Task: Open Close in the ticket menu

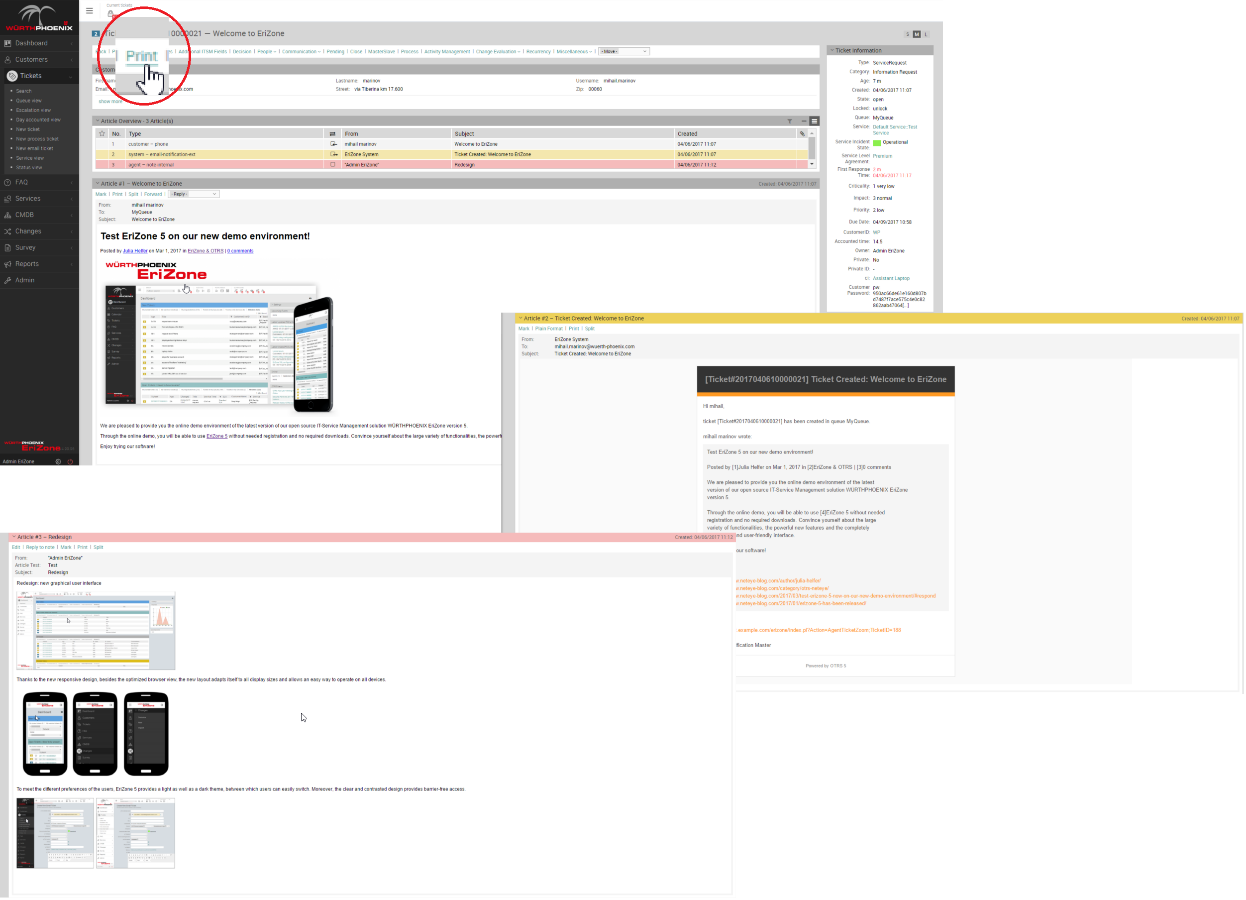Action: coord(356,51)
